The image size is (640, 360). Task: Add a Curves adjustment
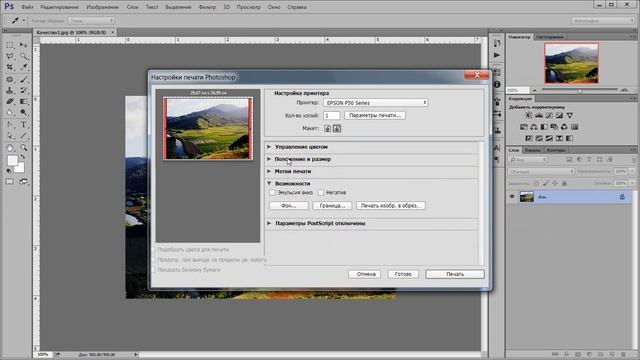coord(549,116)
